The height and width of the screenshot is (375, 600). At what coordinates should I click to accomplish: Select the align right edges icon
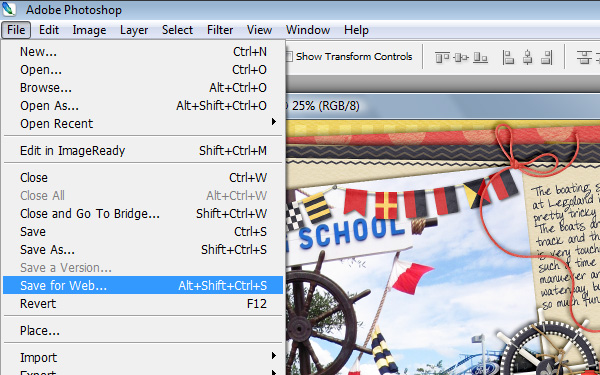pos(547,58)
